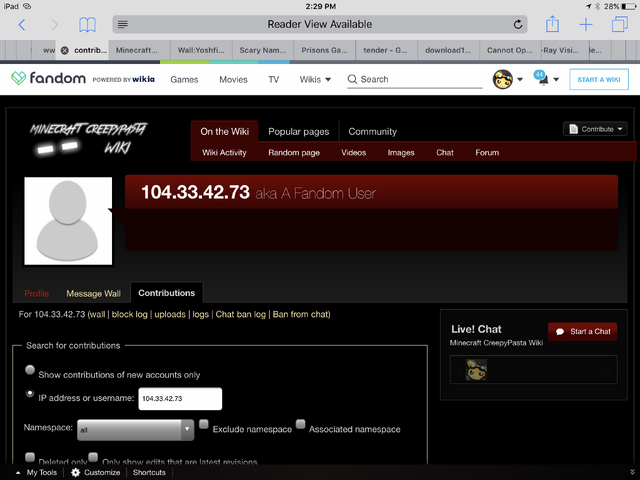Expand My Tools arrow in bottom toolbar
The width and height of the screenshot is (640, 480).
[x=18, y=473]
